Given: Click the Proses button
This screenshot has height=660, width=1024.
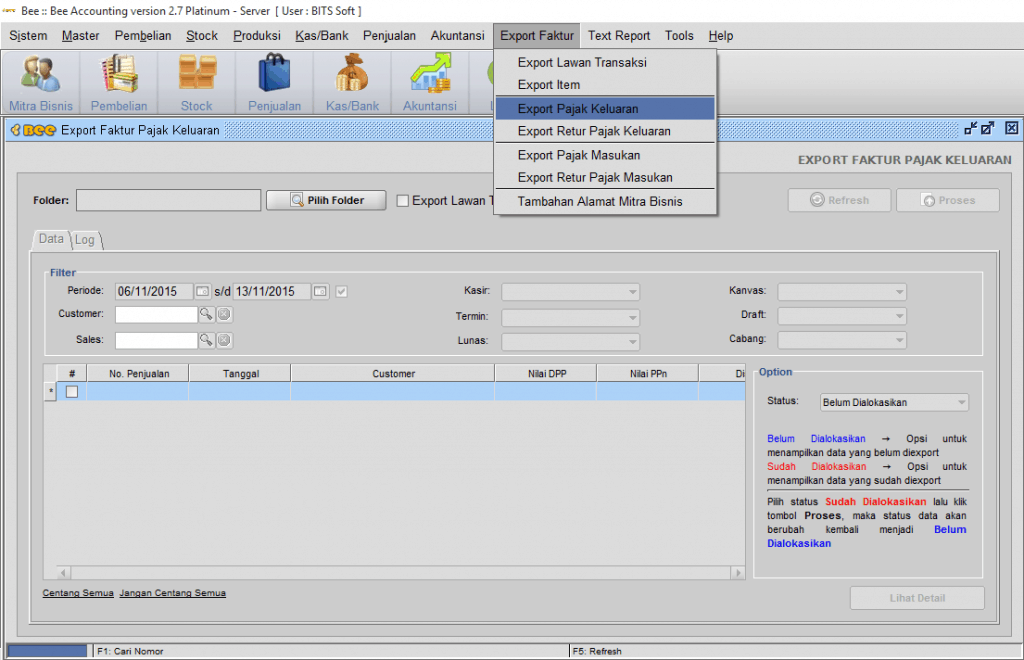Looking at the screenshot, I should pos(948,200).
